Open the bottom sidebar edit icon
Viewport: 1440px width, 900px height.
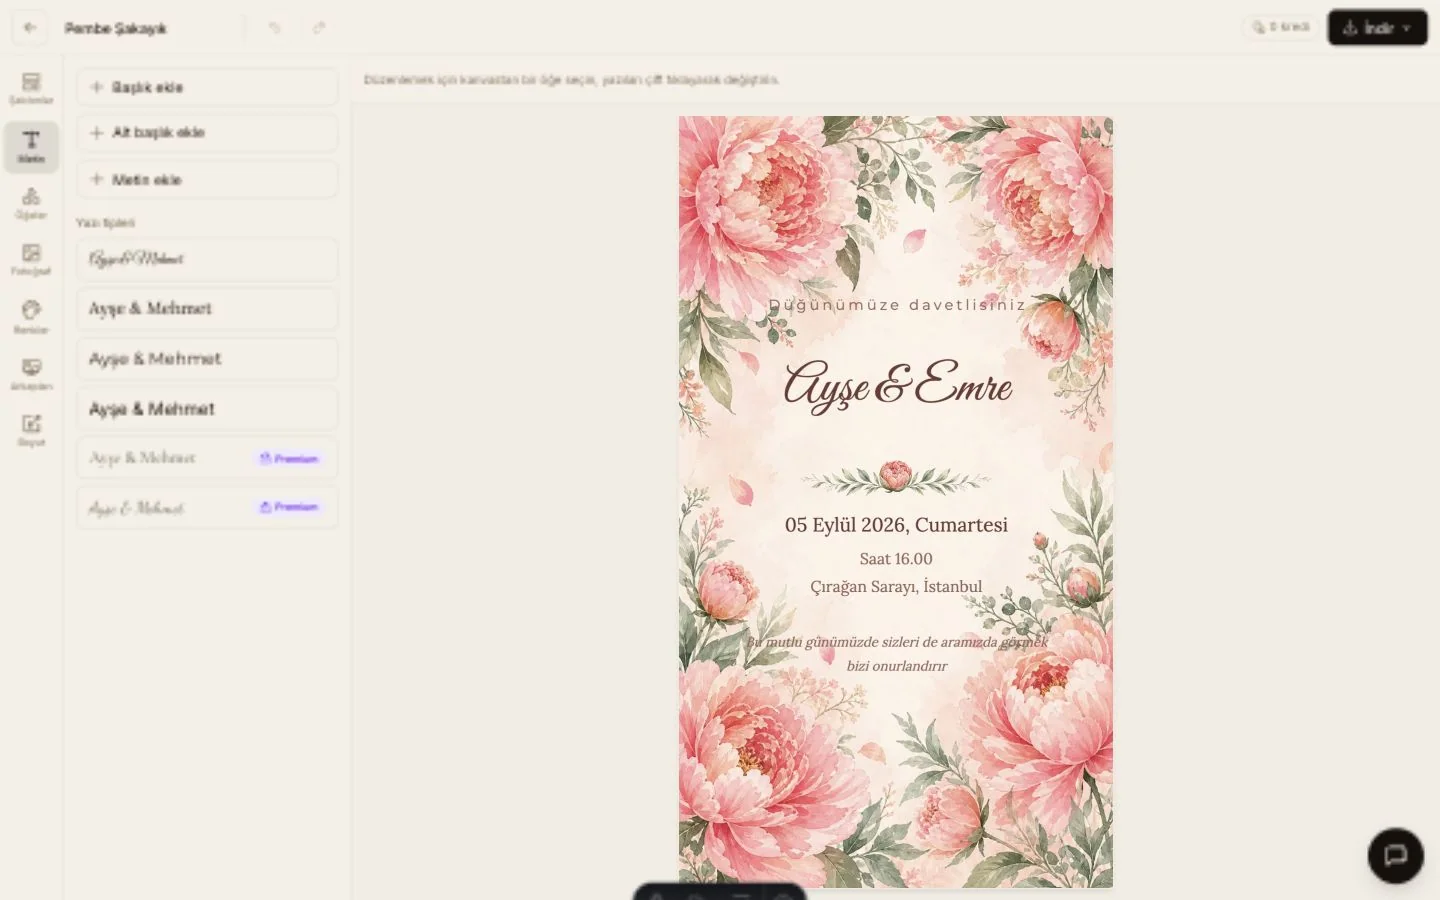31,430
